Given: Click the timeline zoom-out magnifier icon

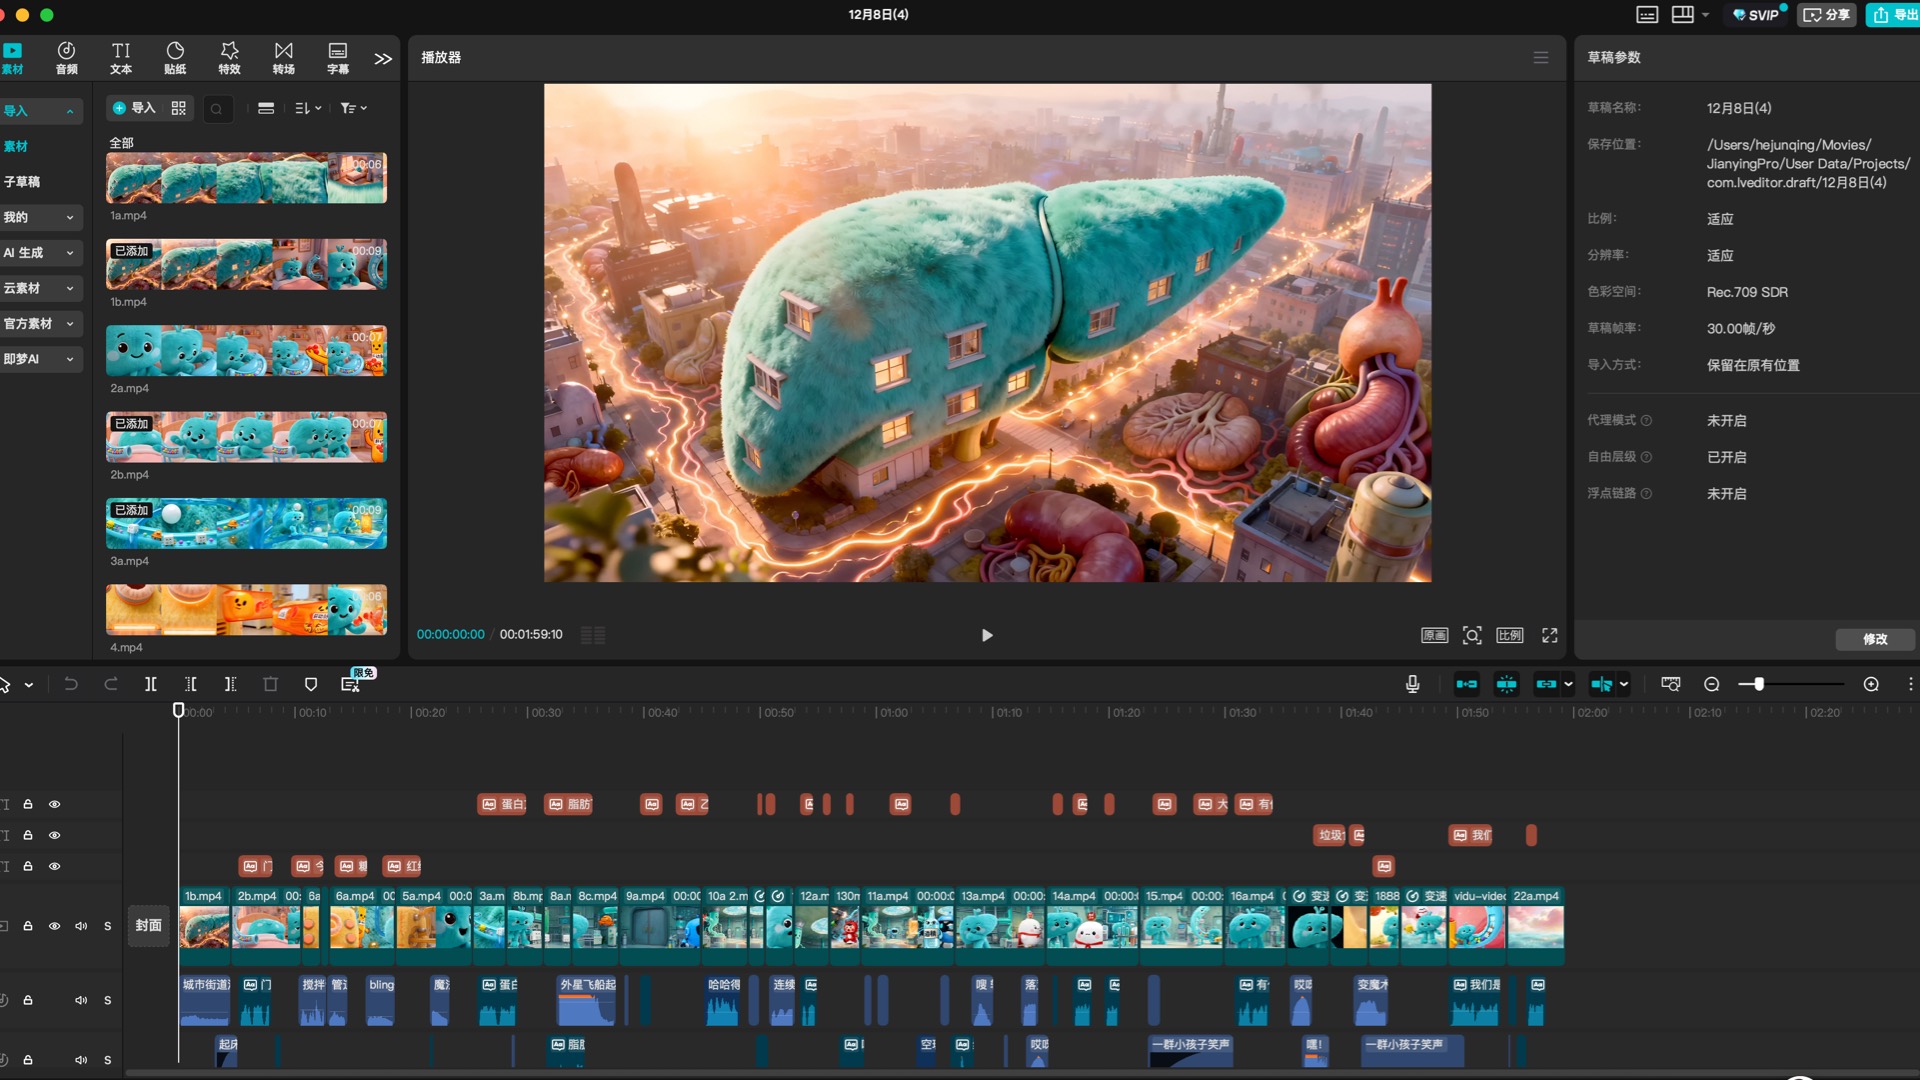Looking at the screenshot, I should point(1711,684).
